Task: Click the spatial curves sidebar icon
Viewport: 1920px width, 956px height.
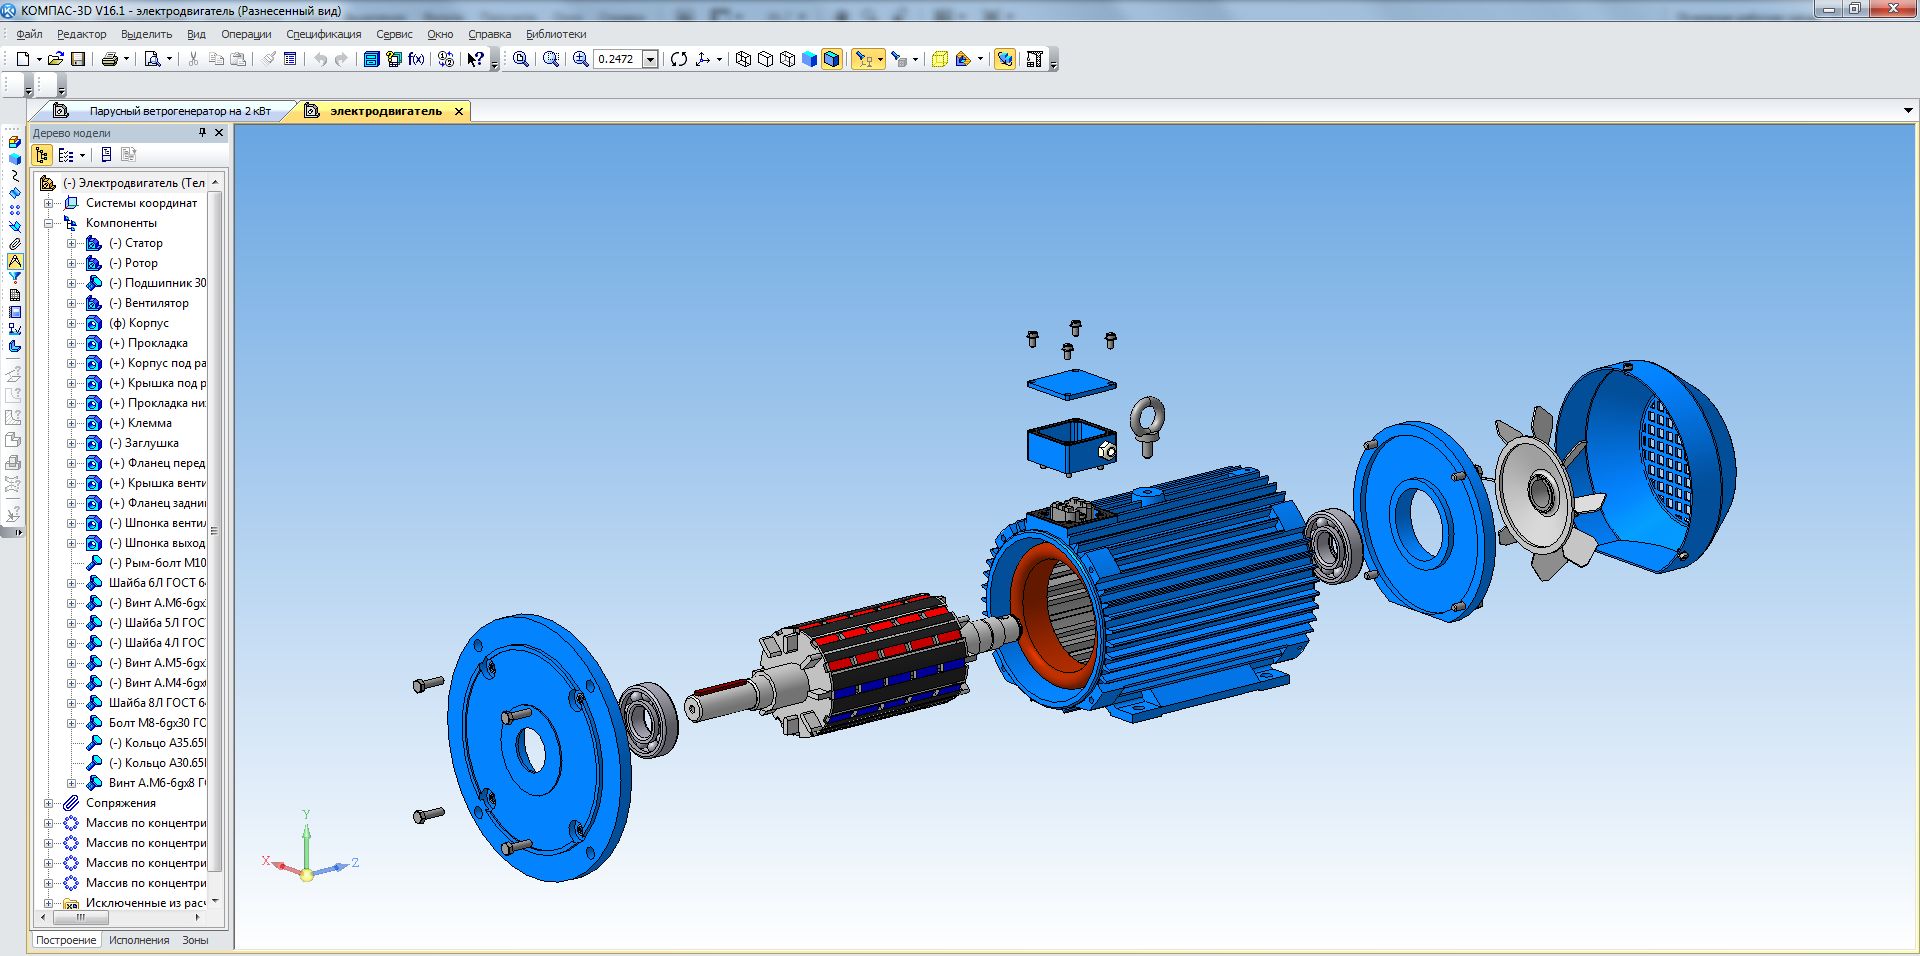Action: coord(15,176)
